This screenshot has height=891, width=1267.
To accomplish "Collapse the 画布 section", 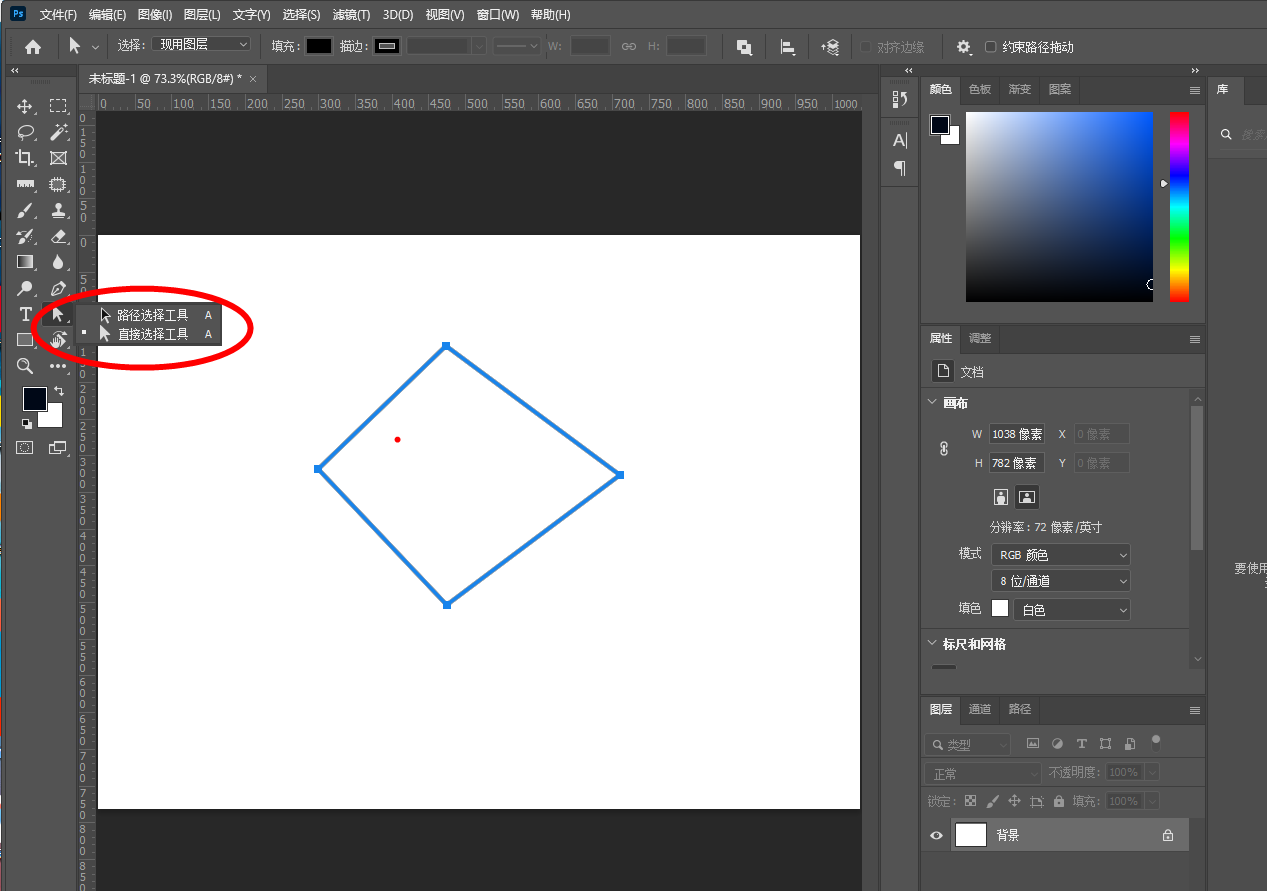I will (x=932, y=403).
